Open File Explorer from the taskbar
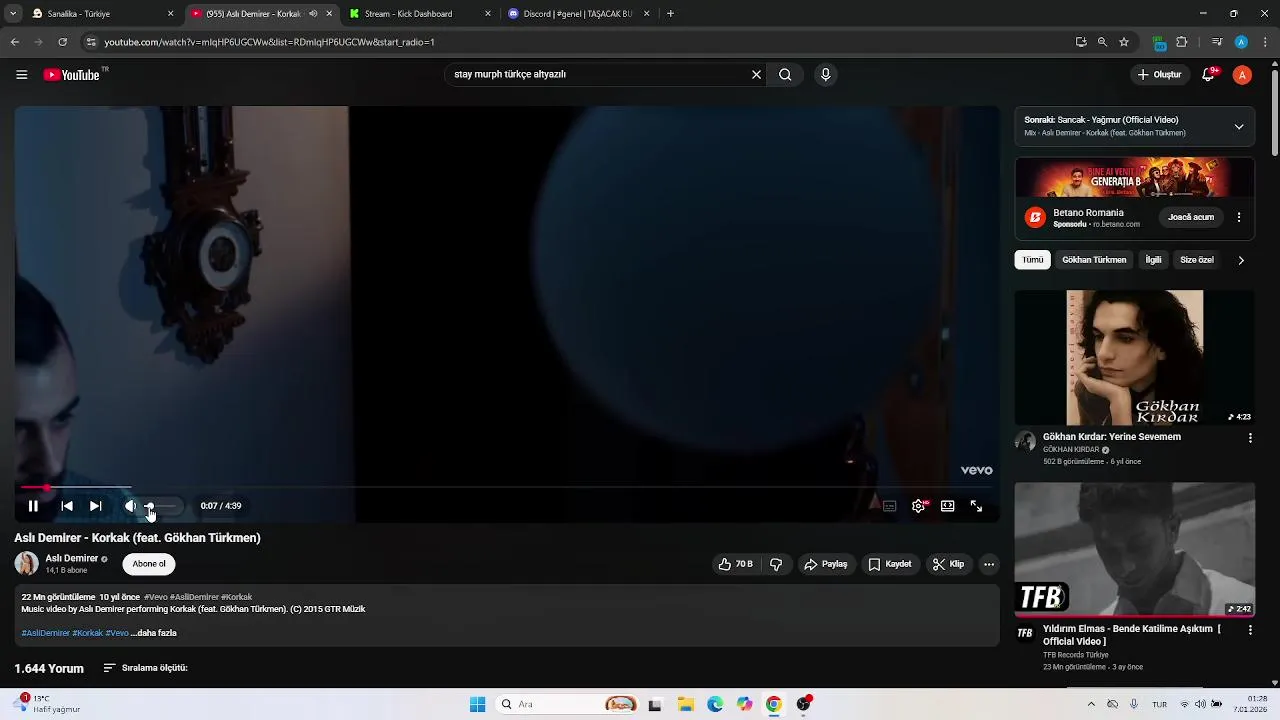Image resolution: width=1280 pixels, height=720 pixels. coord(685,704)
